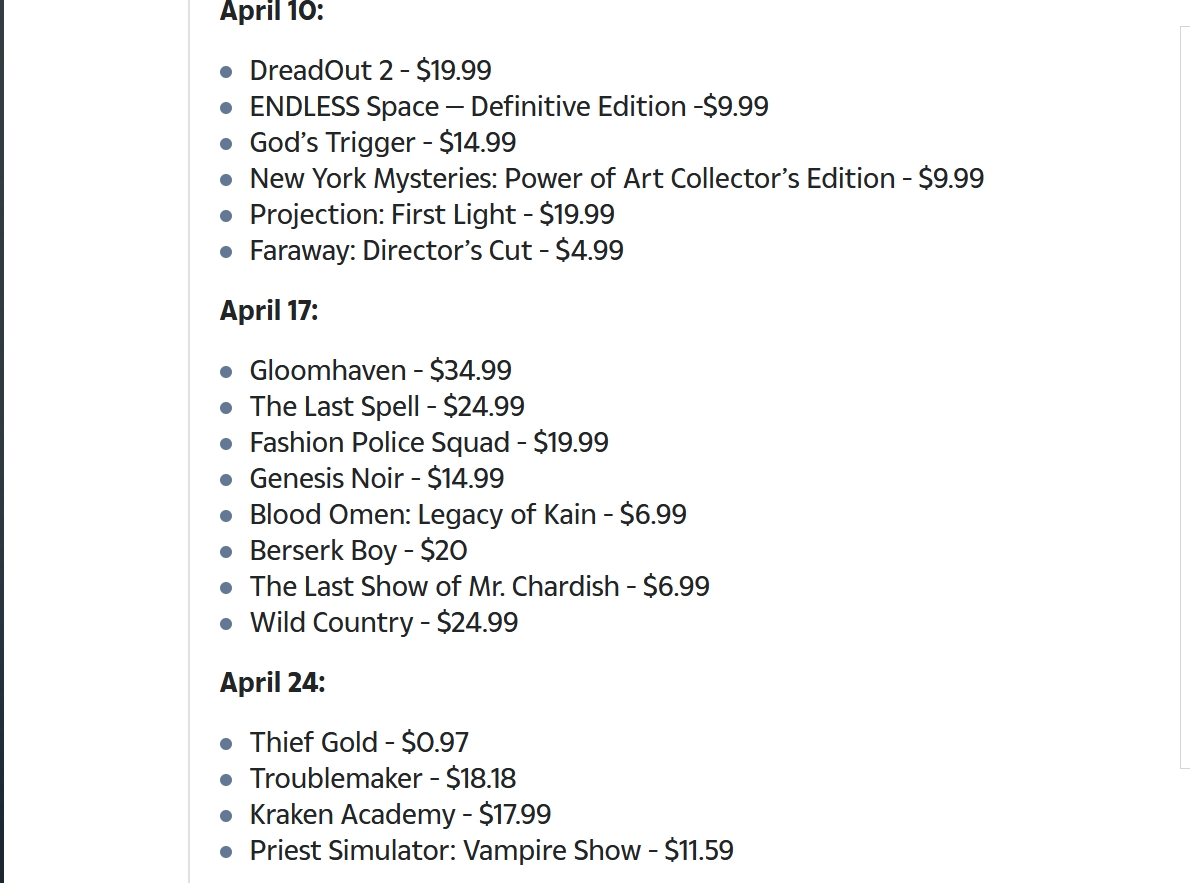The height and width of the screenshot is (883, 1190).
Task: Select the Thief Gold entry
Action: [x=358, y=743]
